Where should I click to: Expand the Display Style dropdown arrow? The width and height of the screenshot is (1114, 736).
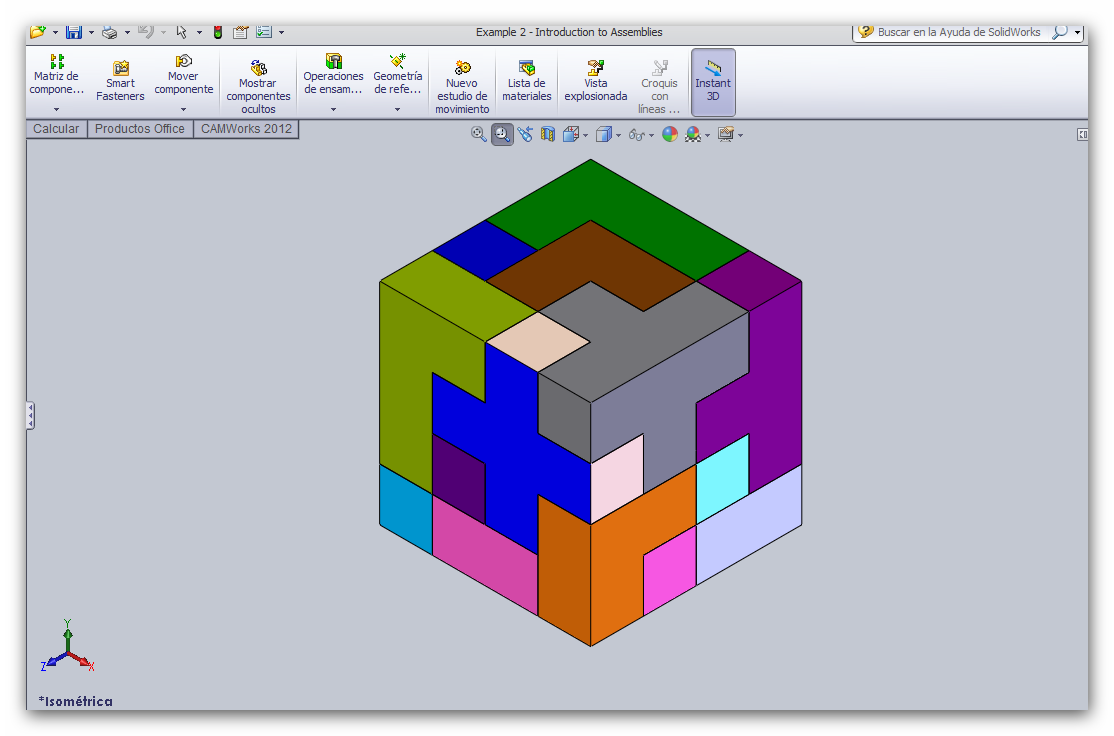(x=618, y=135)
